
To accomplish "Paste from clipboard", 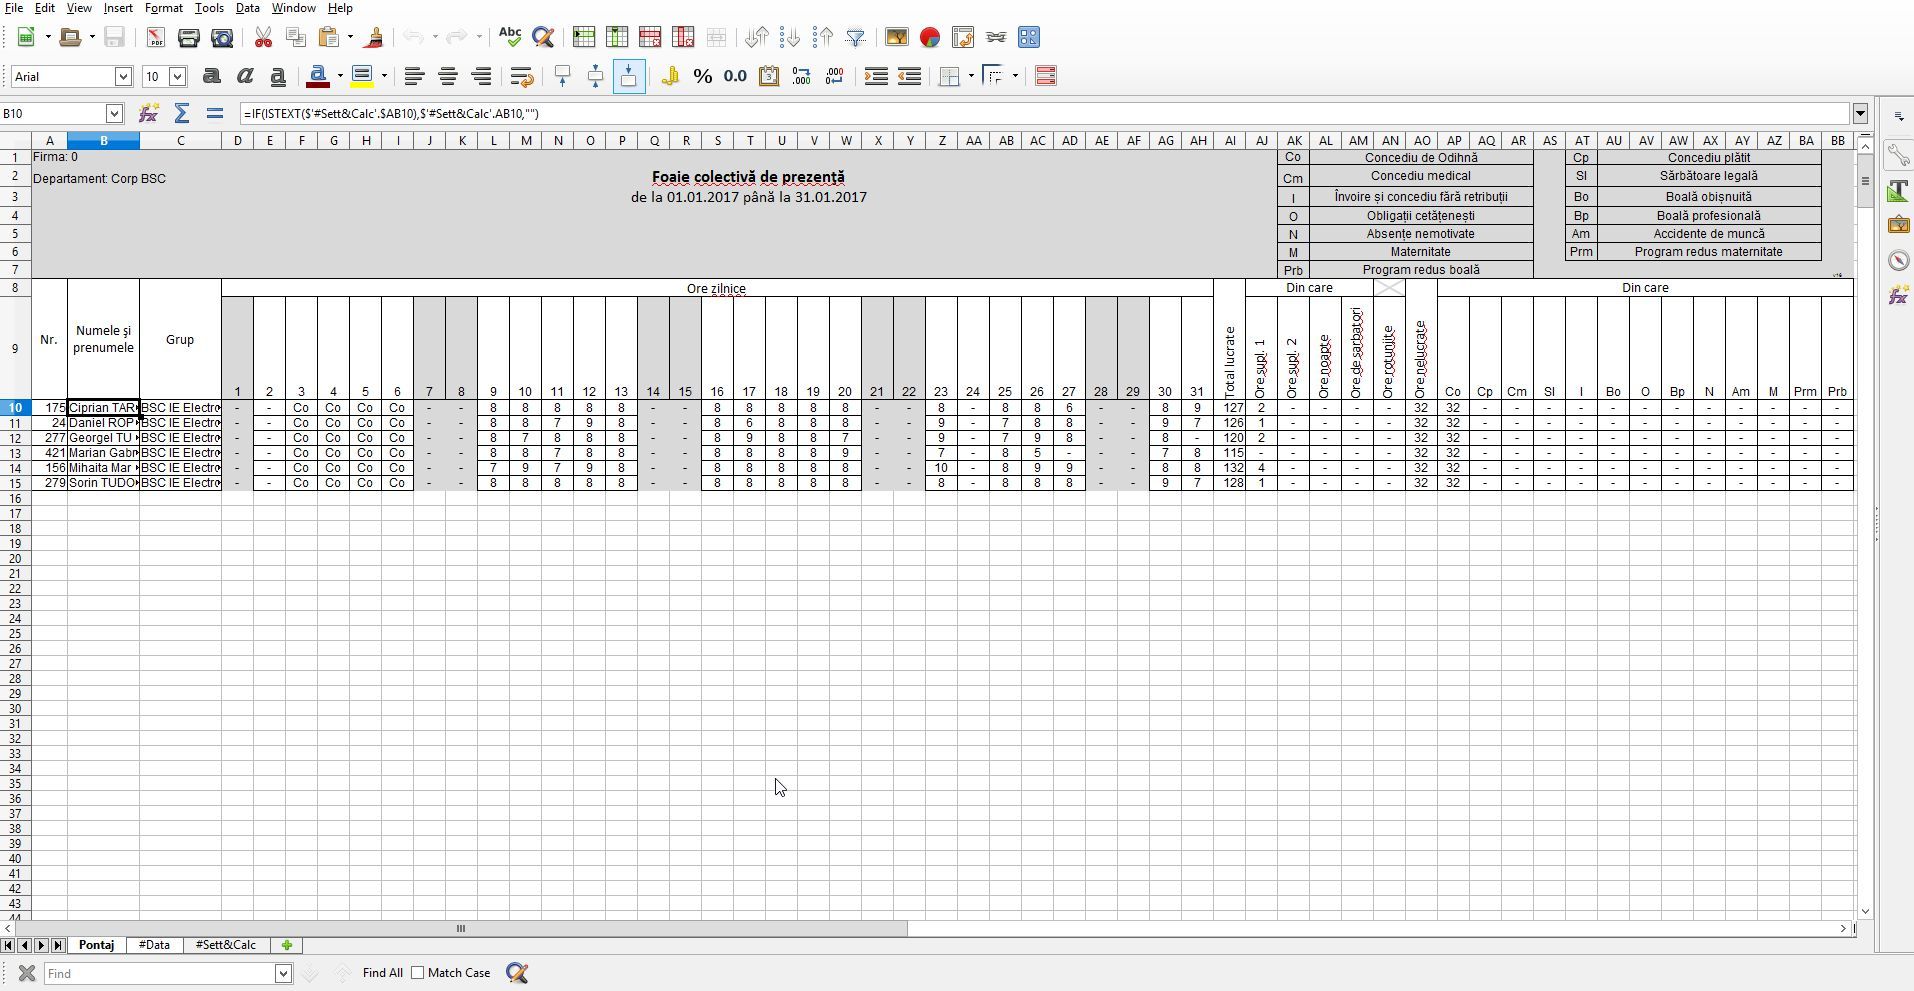I will pos(329,37).
